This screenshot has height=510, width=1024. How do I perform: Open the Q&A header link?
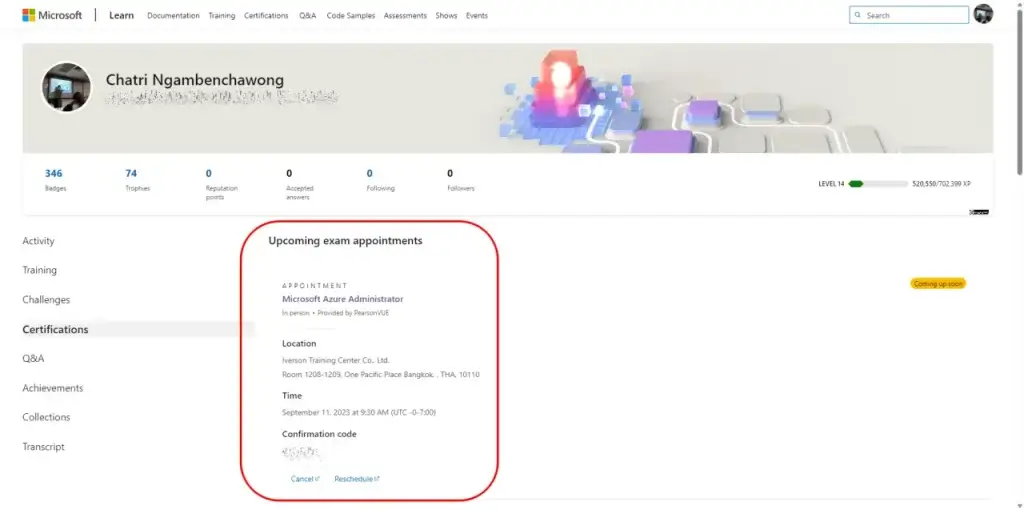click(308, 16)
